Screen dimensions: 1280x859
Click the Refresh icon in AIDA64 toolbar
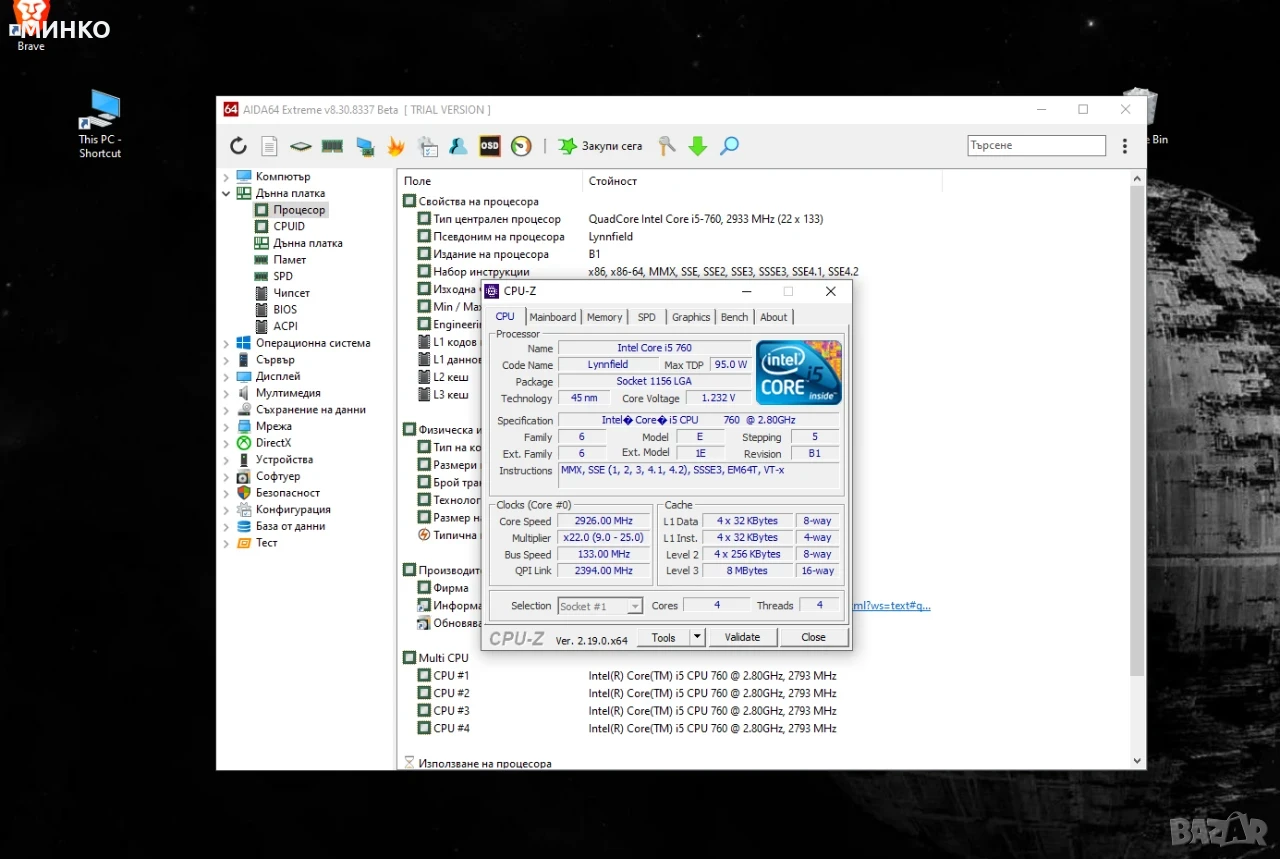click(238, 146)
